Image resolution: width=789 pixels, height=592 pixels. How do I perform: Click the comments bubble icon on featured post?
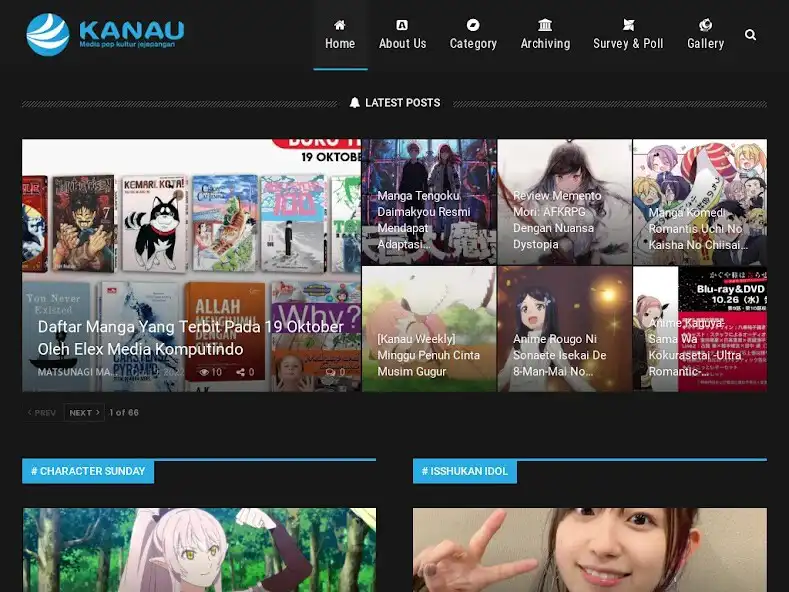coord(330,372)
